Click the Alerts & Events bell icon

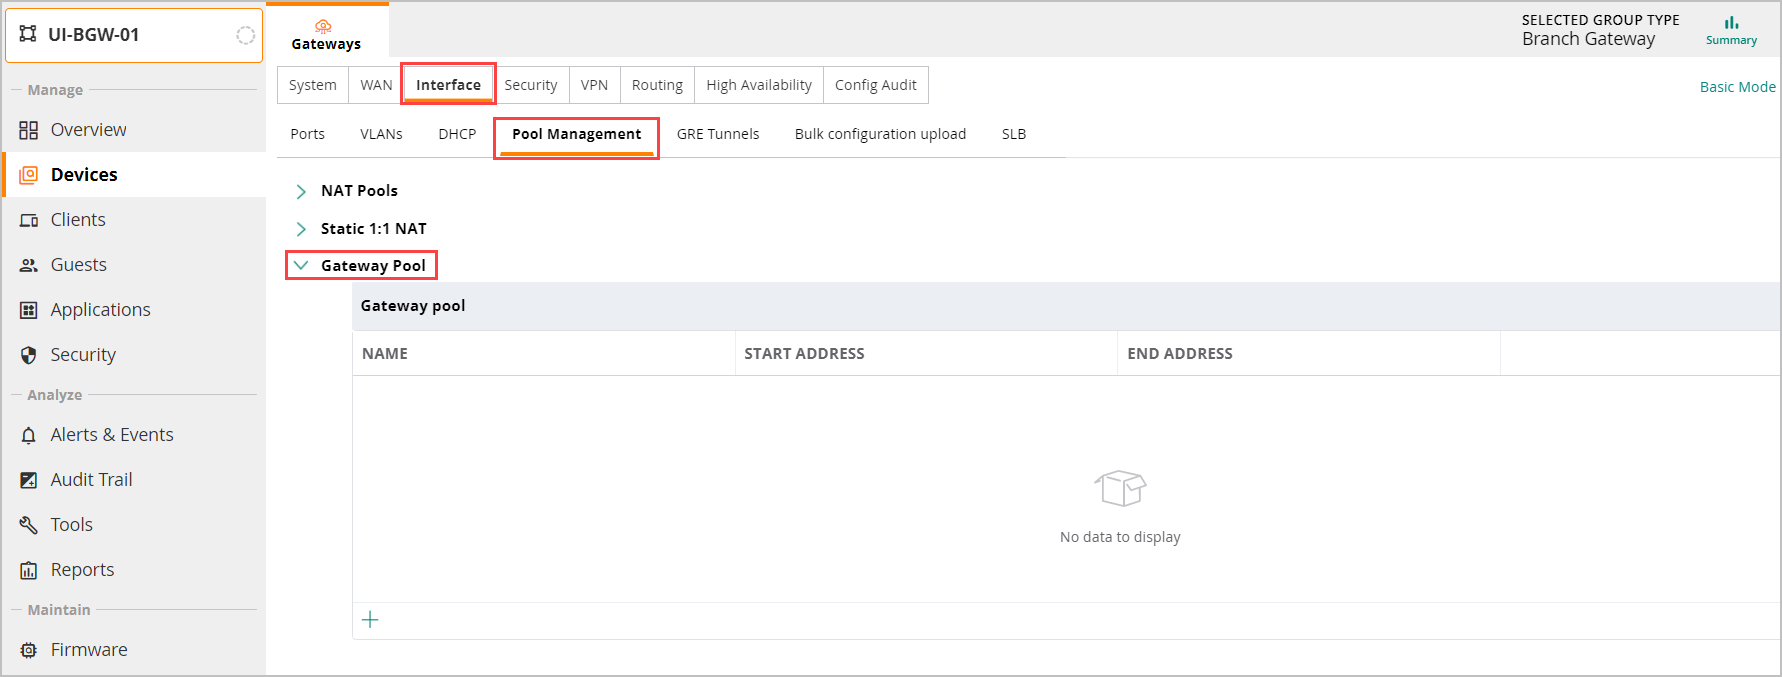(29, 435)
